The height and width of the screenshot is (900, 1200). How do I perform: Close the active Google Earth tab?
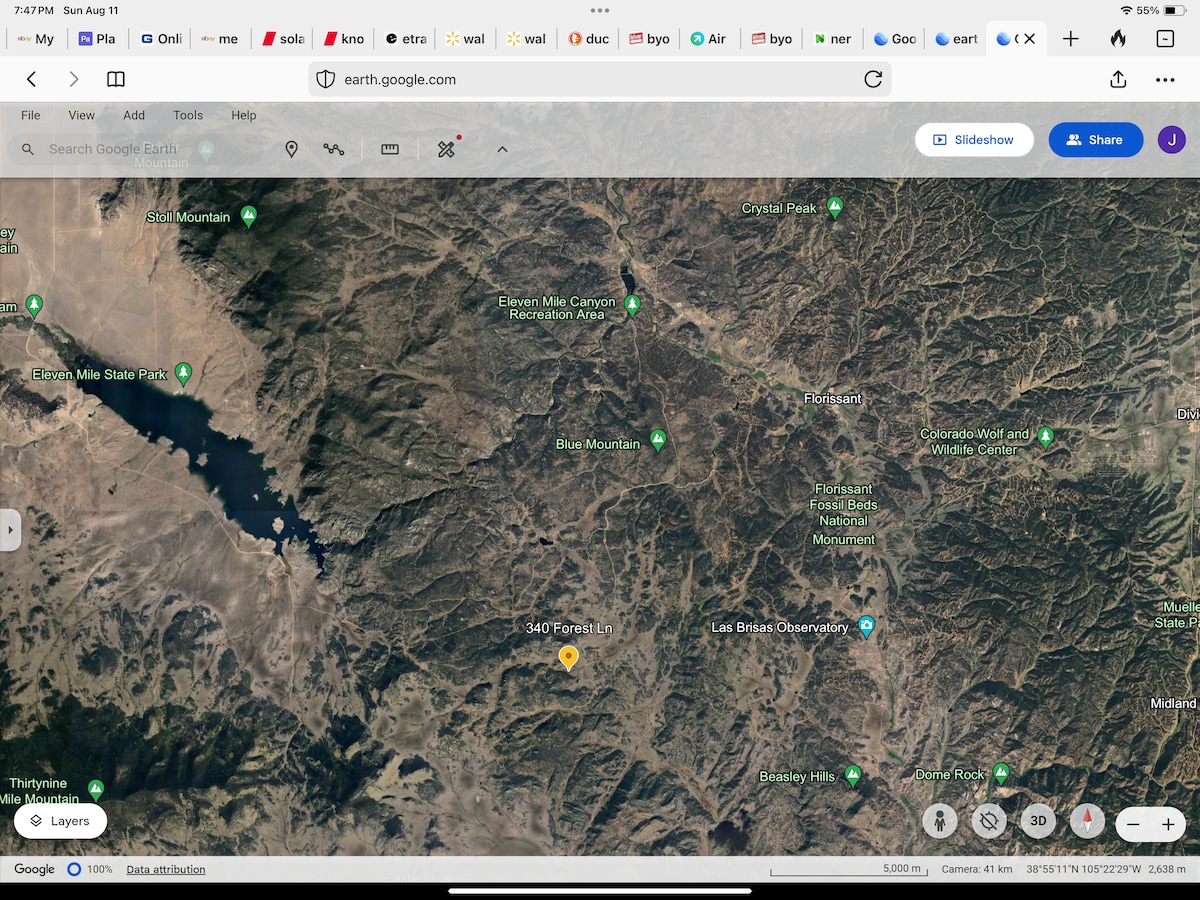tap(1029, 39)
